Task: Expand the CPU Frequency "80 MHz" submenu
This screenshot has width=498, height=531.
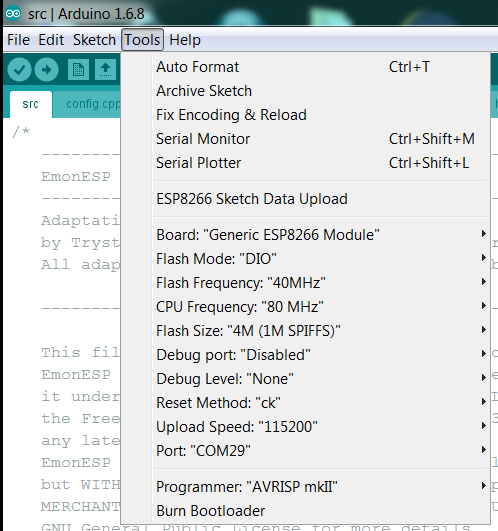Action: [305, 307]
